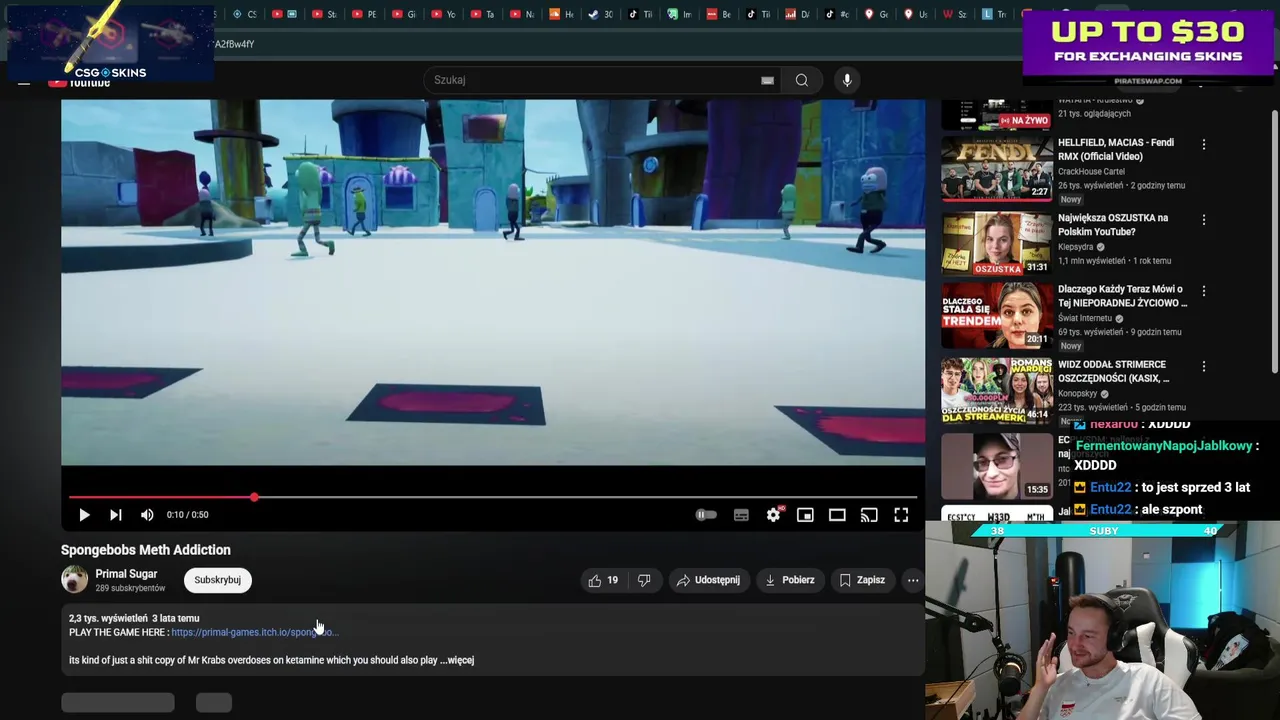Click the Świat Internetu channel name
Image resolution: width=1280 pixels, height=720 pixels.
pos(1085,318)
